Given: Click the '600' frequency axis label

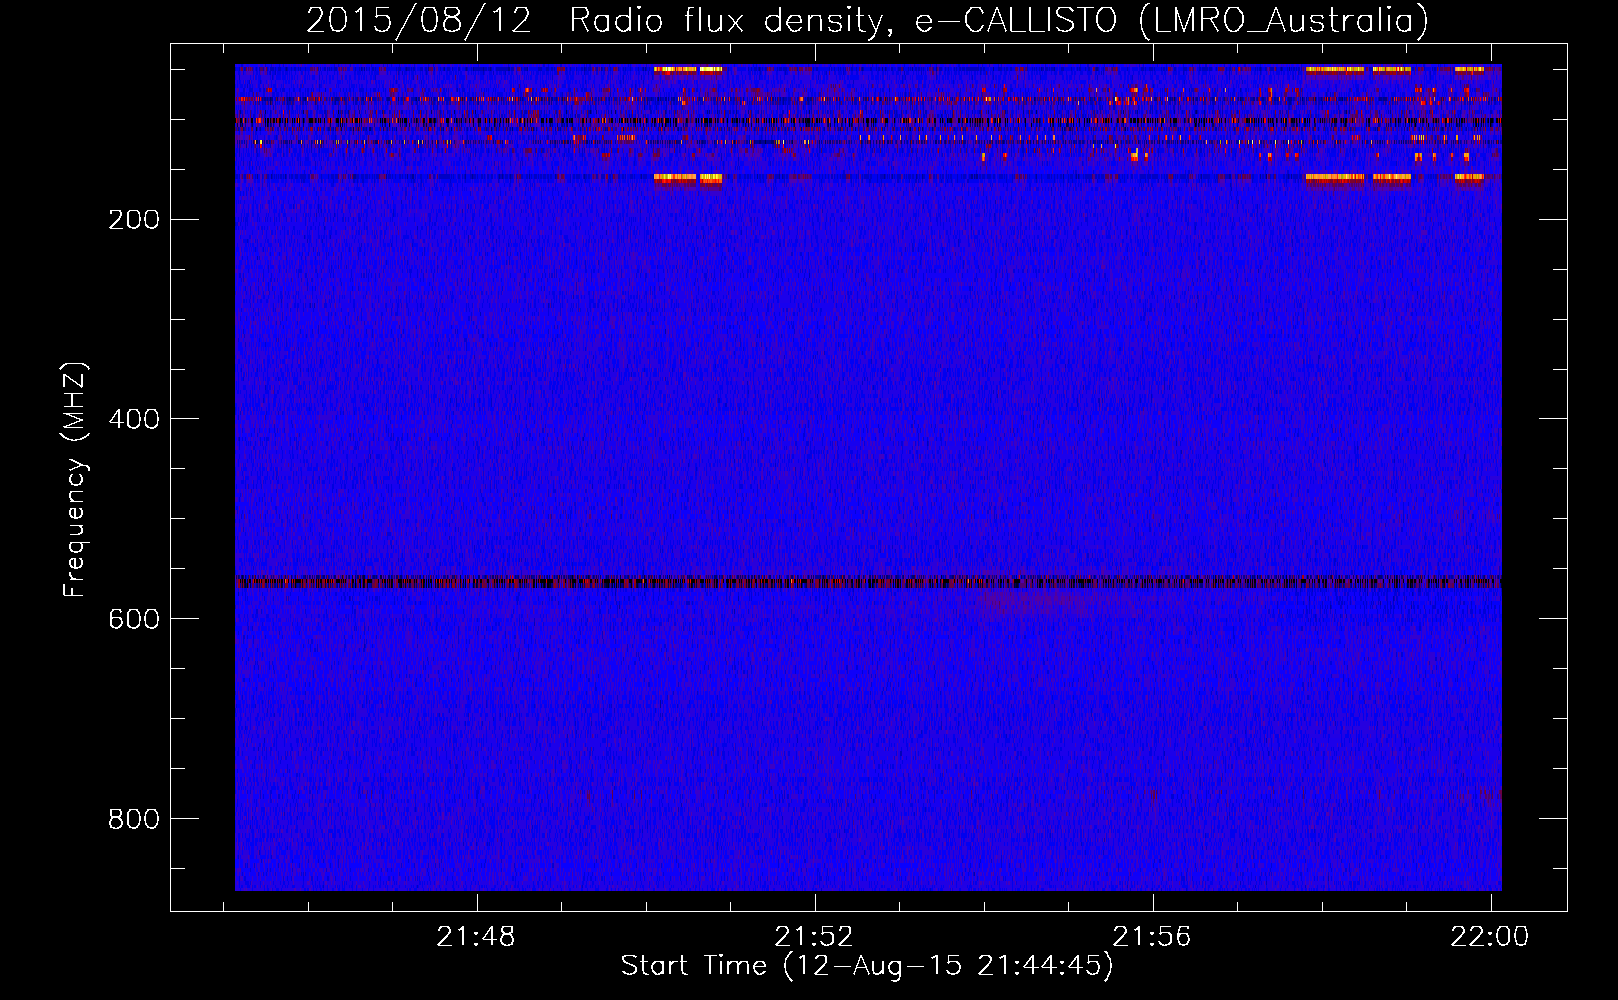Looking at the screenshot, I should [x=134, y=620].
